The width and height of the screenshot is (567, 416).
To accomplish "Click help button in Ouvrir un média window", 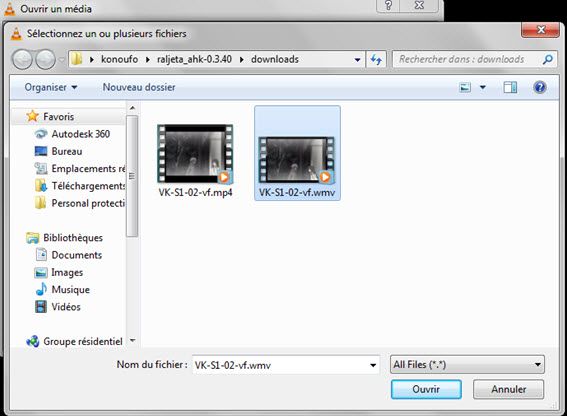I will [388, 6].
